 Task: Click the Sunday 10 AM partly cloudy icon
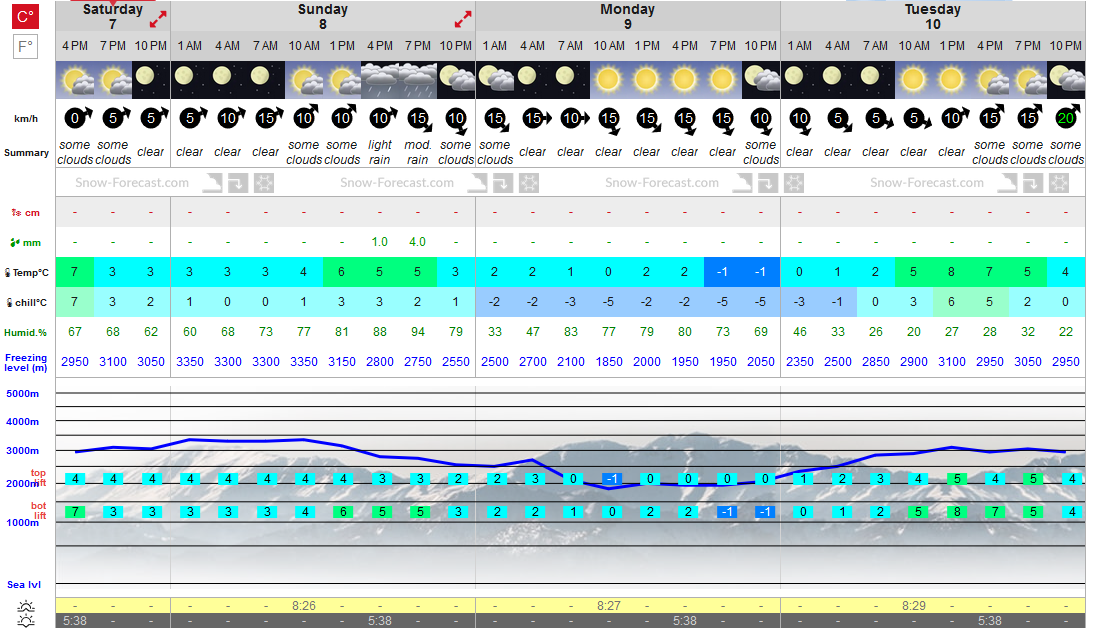point(304,80)
